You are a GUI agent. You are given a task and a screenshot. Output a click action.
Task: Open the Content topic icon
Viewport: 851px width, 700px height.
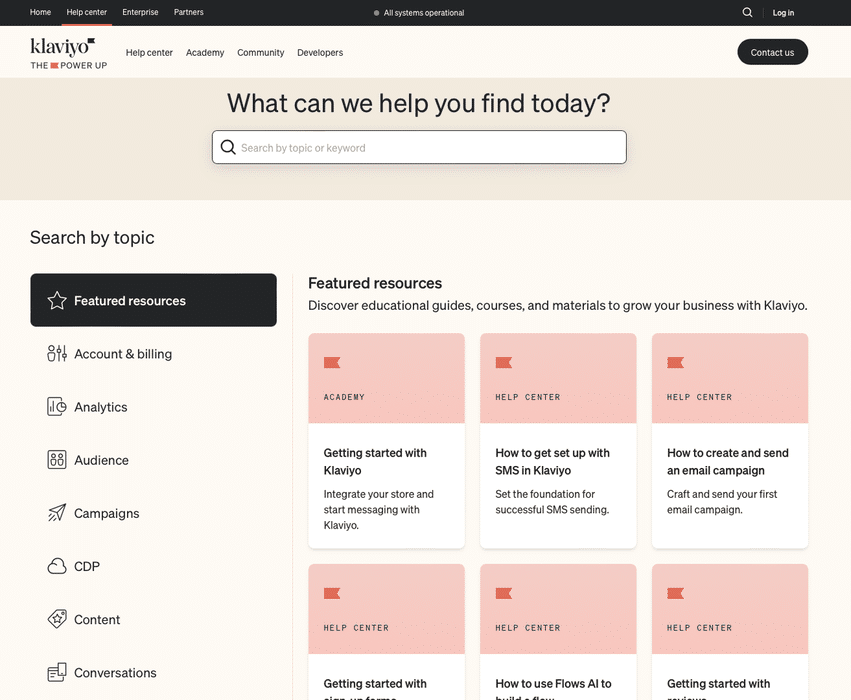[x=56, y=619]
